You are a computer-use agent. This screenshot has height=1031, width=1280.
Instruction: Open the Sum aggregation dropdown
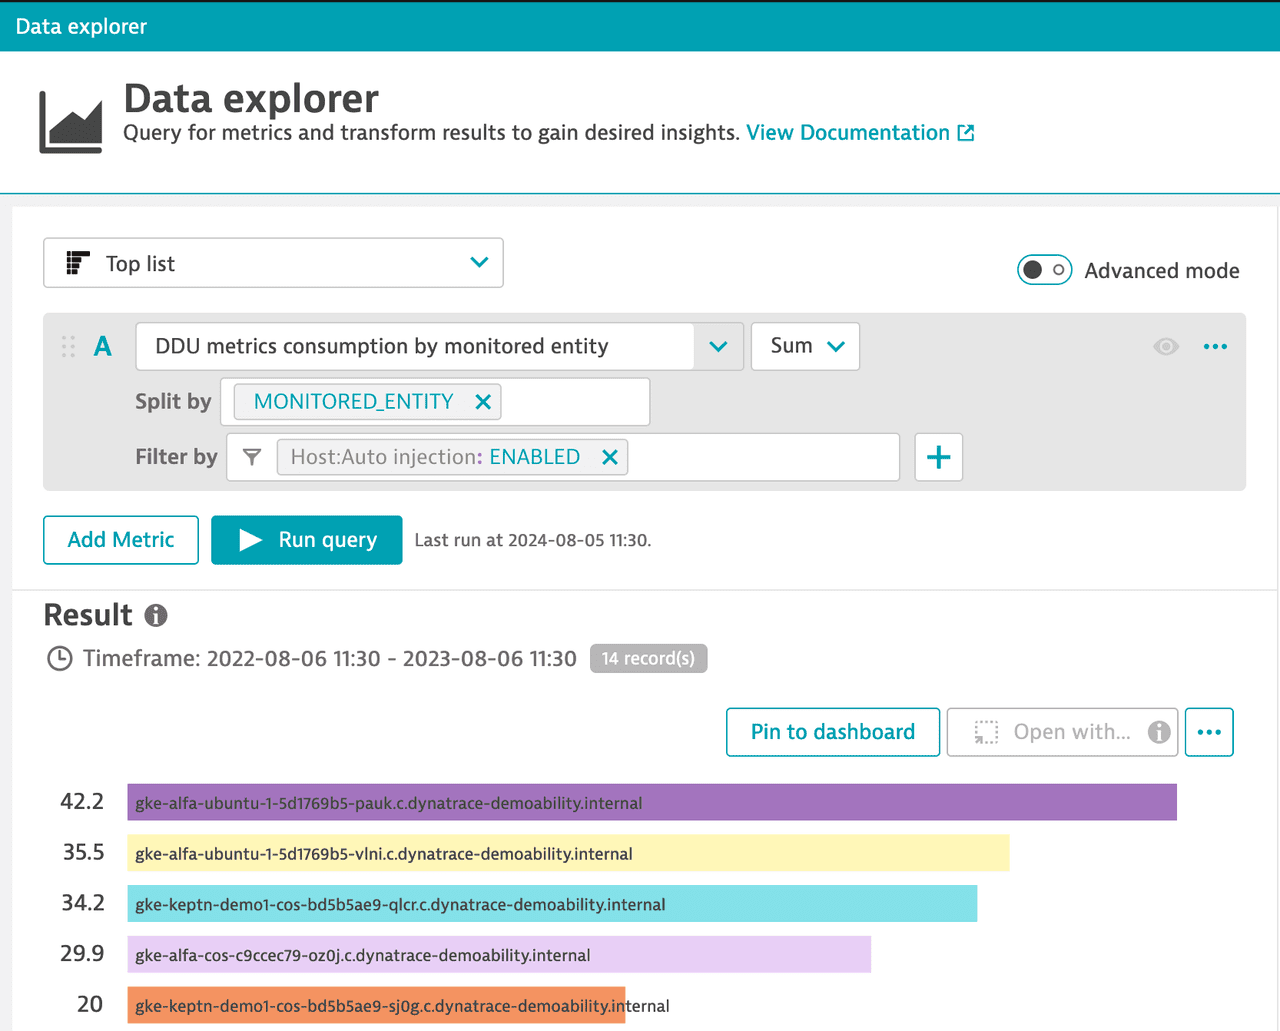pyautogui.click(x=805, y=346)
